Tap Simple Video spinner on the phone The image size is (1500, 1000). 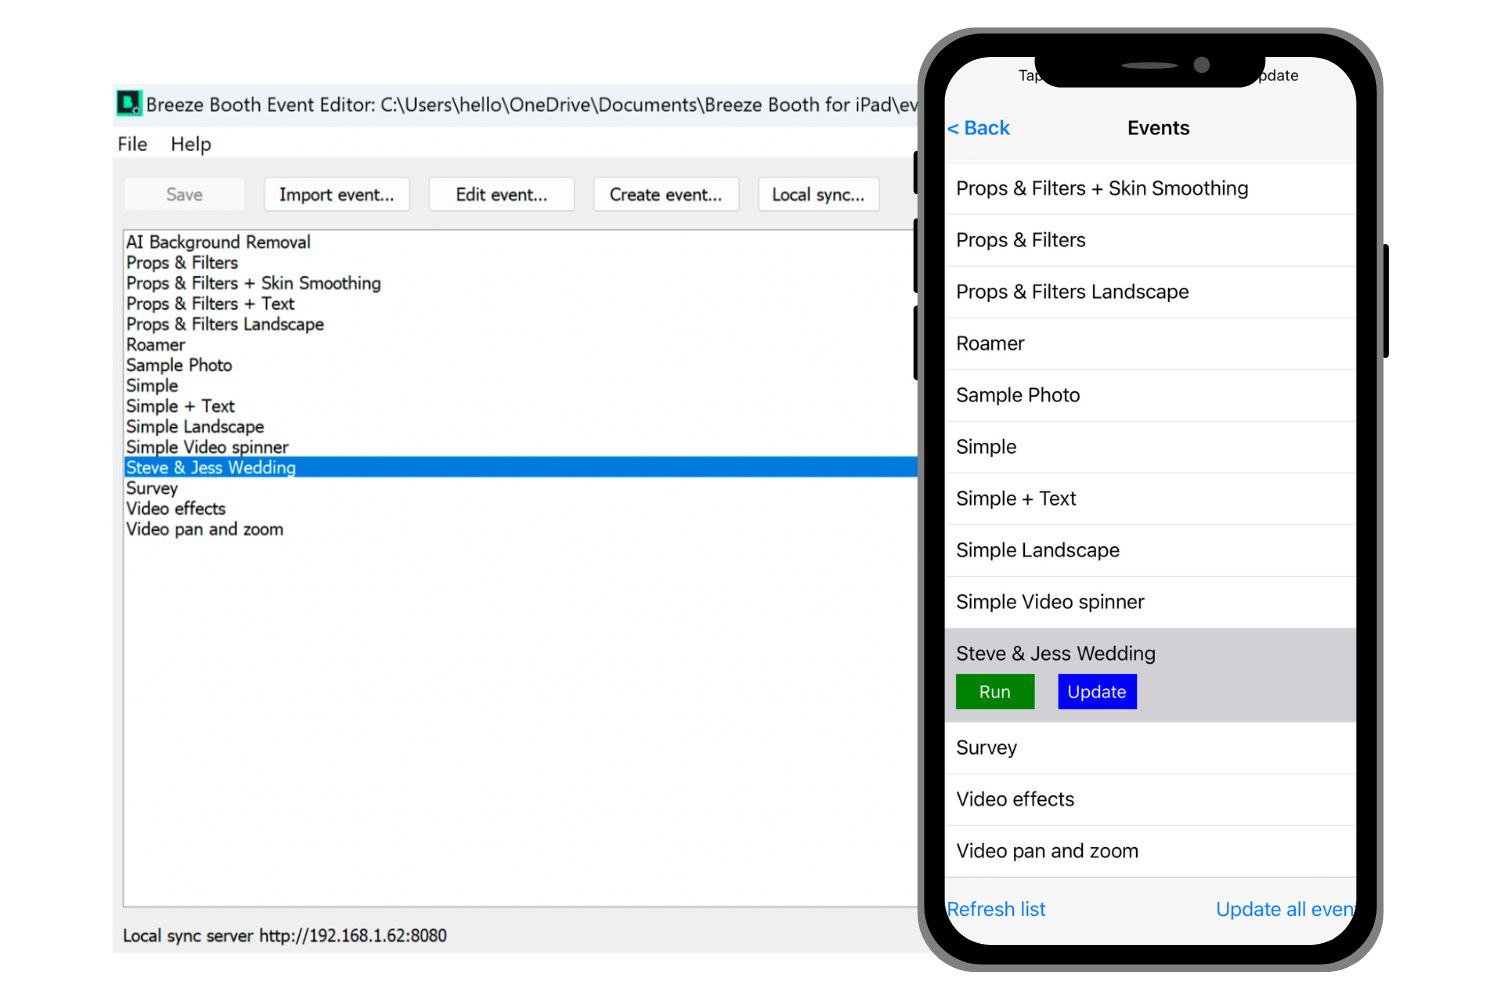1050,602
